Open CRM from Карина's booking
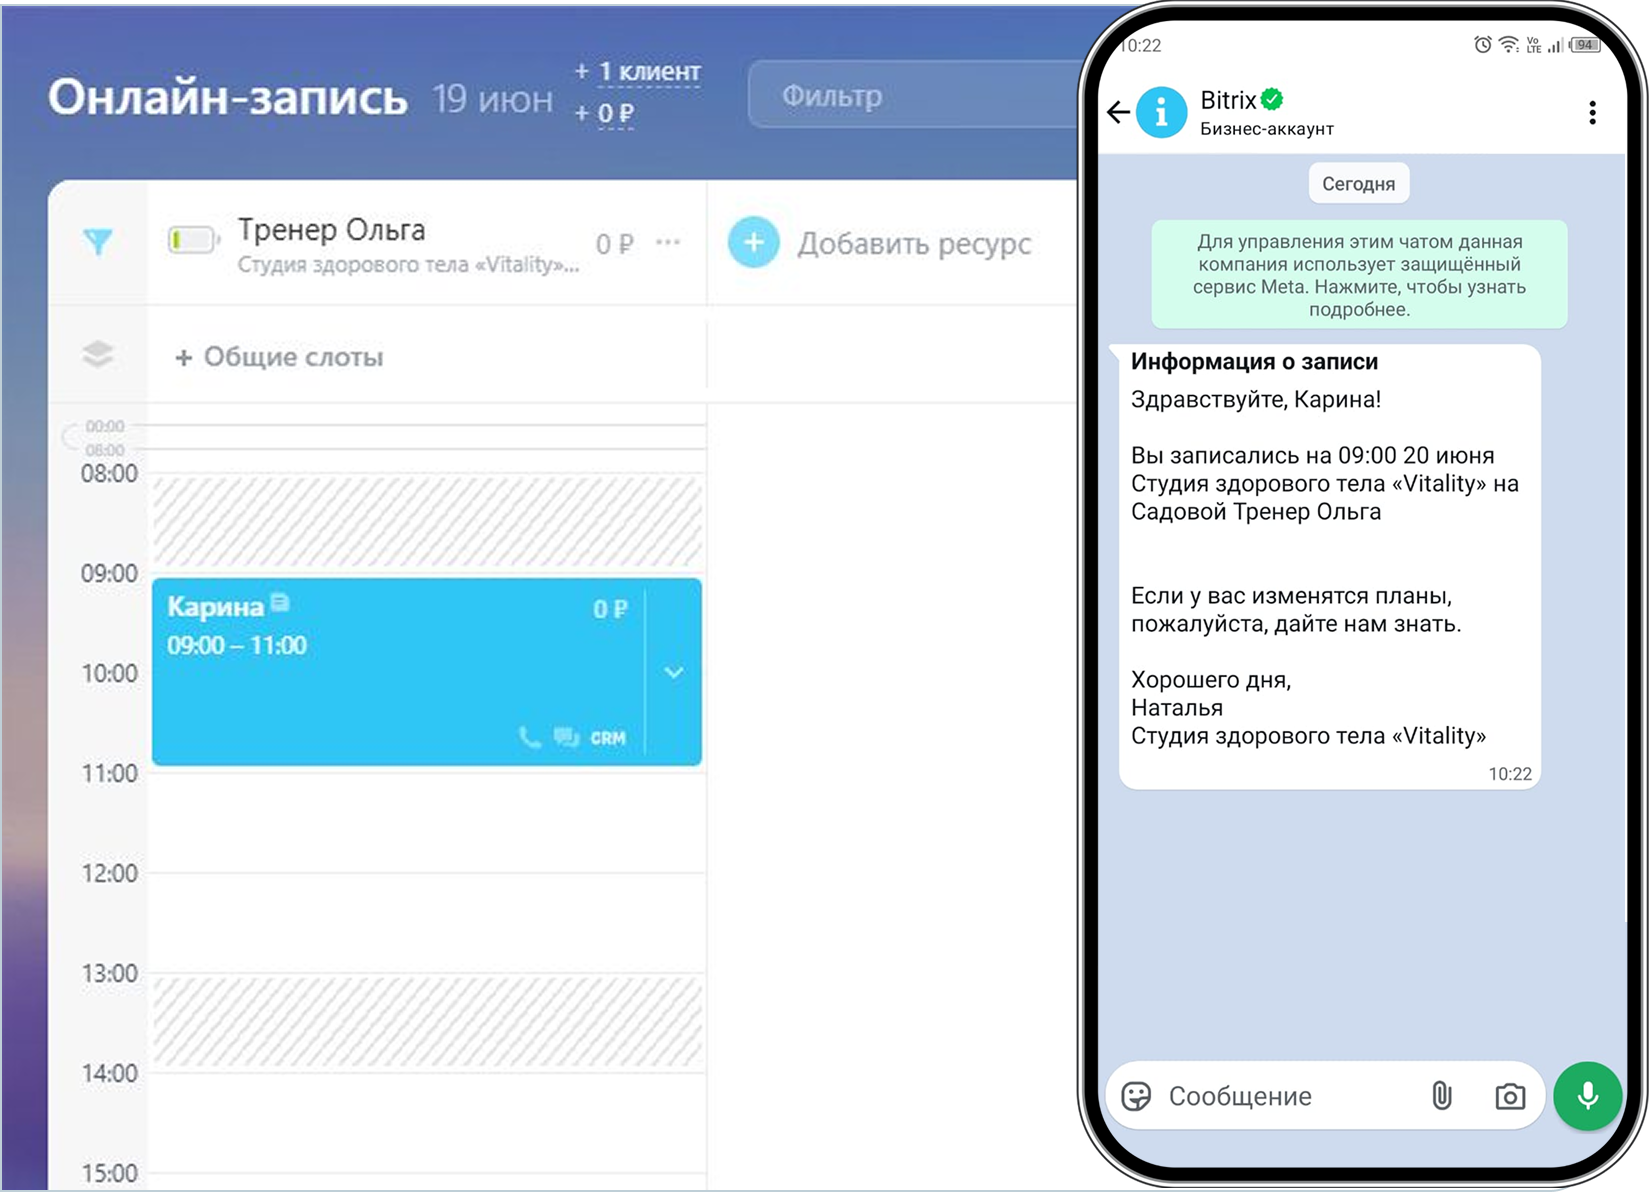Viewport: 1649px width, 1192px height. pyautogui.click(x=608, y=738)
